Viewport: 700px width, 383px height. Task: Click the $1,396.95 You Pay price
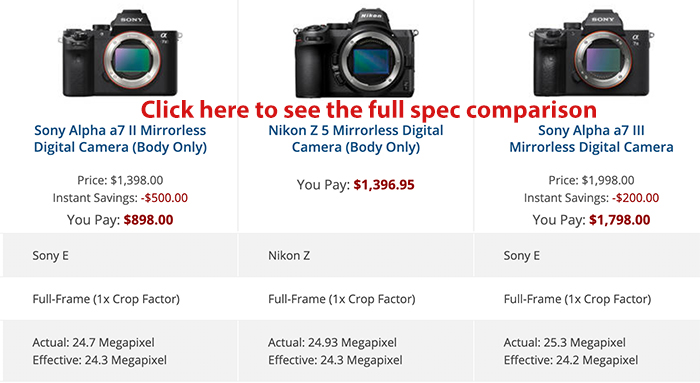[x=384, y=184]
